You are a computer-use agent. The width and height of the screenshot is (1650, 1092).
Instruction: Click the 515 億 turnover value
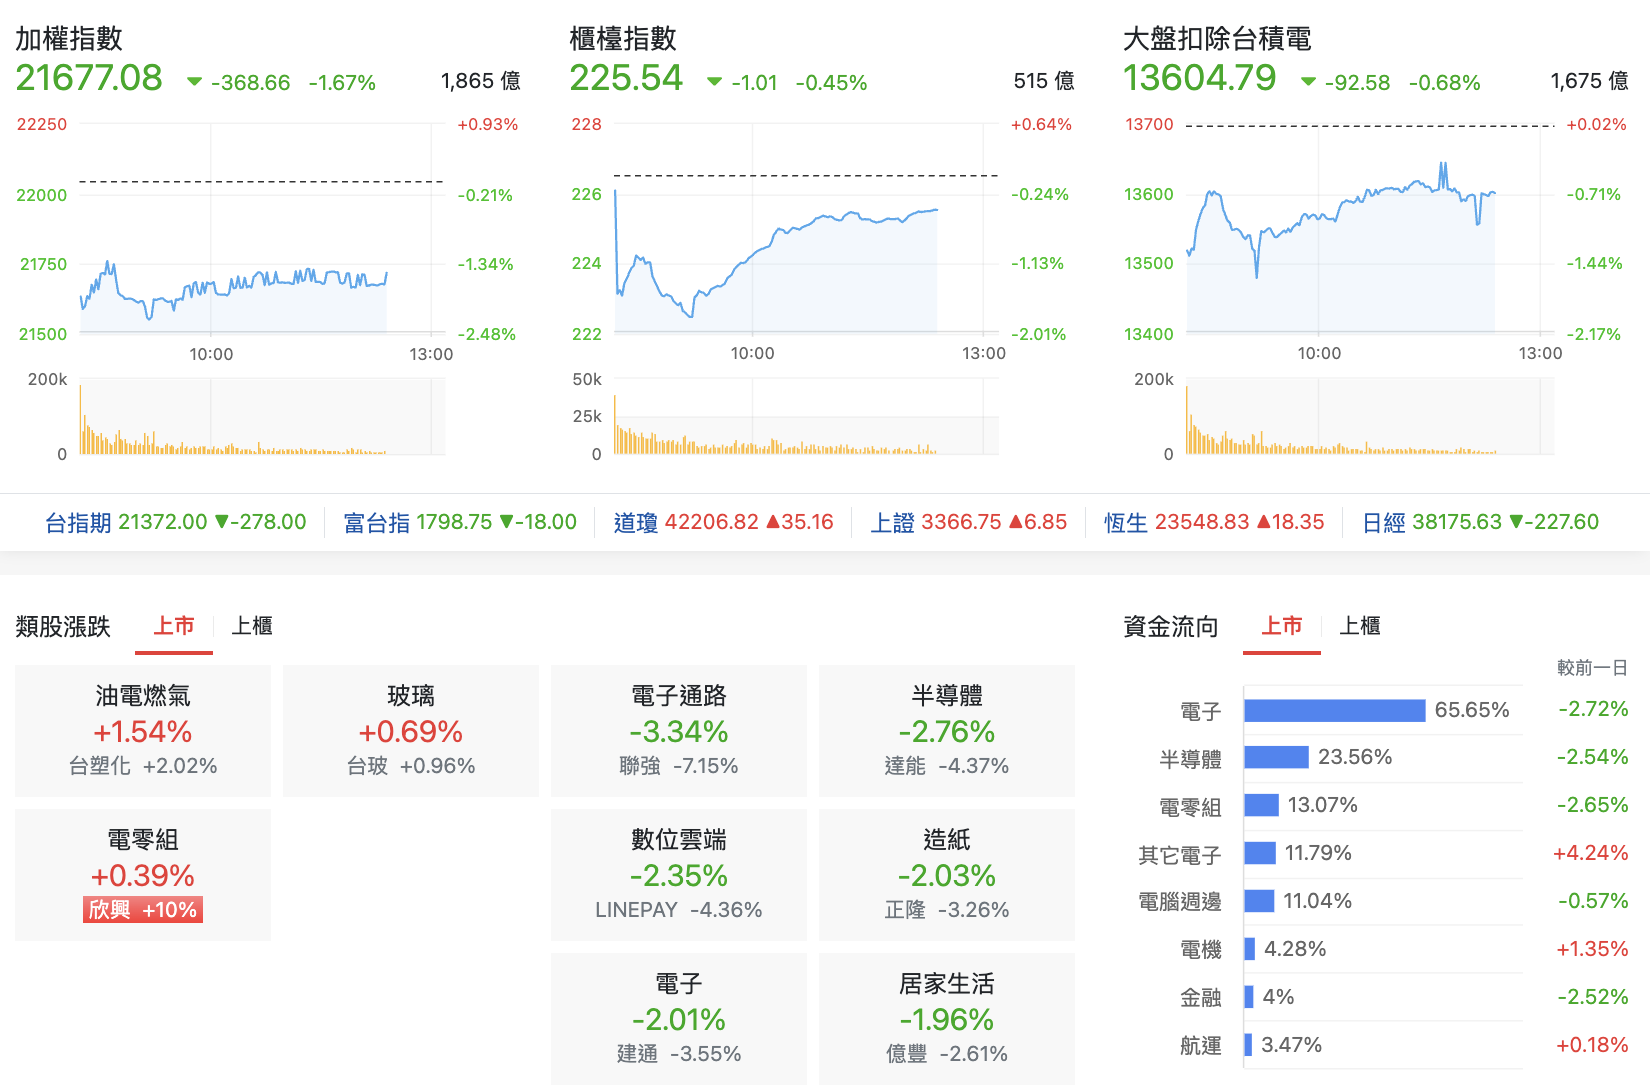(1044, 81)
